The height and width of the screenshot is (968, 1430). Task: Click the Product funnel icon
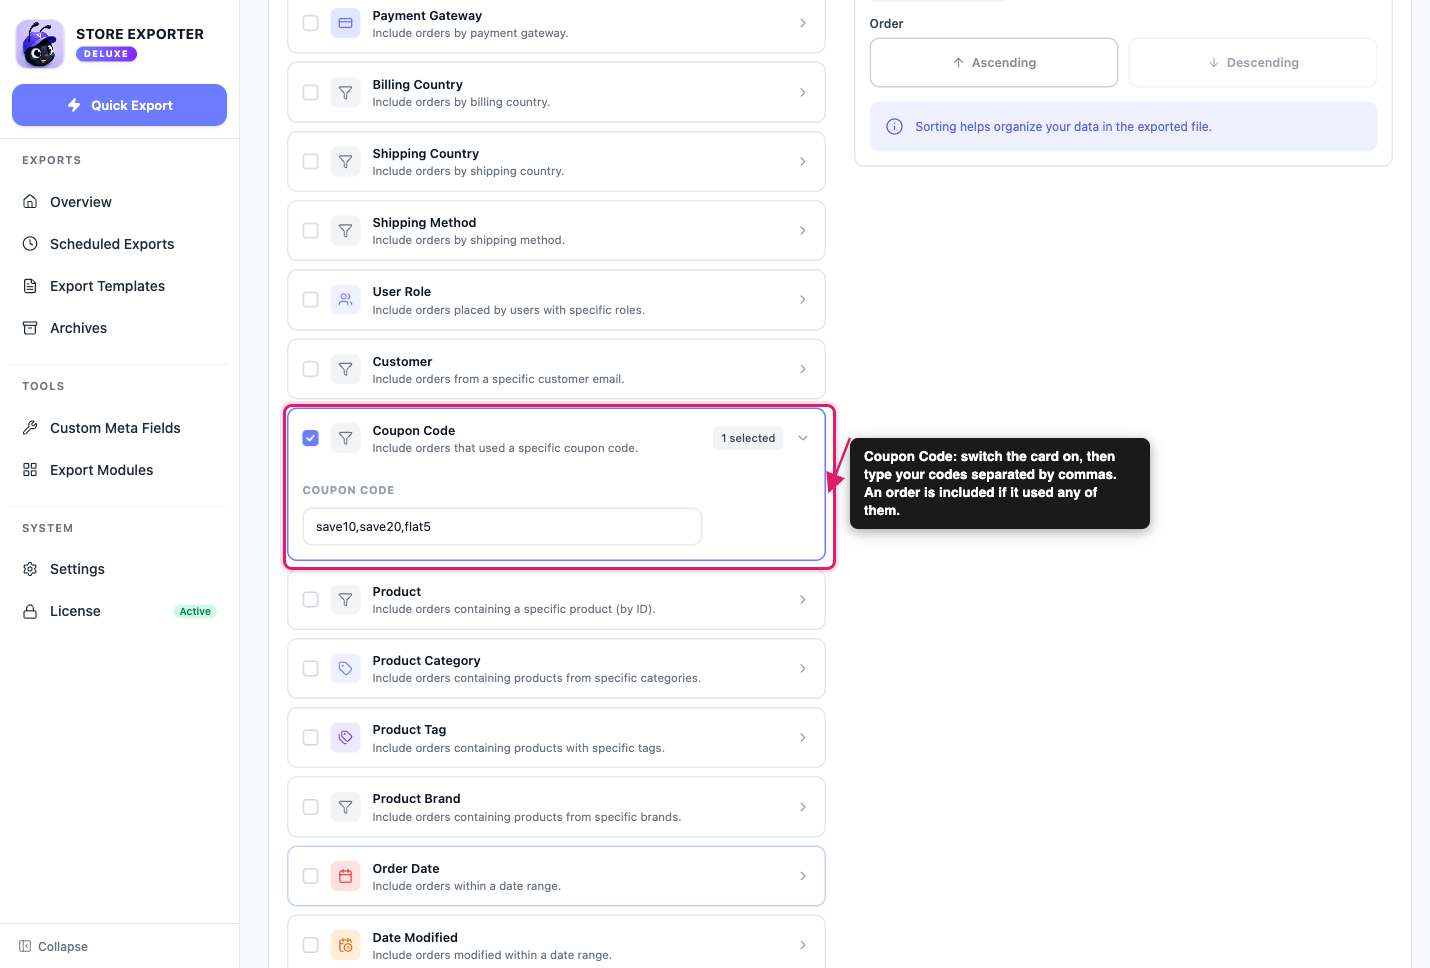[345, 600]
